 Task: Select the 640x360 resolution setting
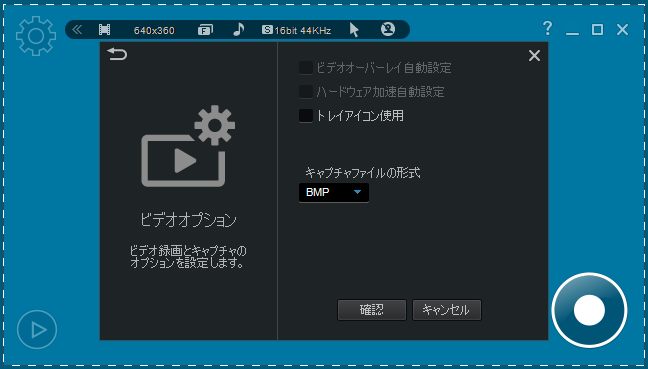tap(154, 30)
